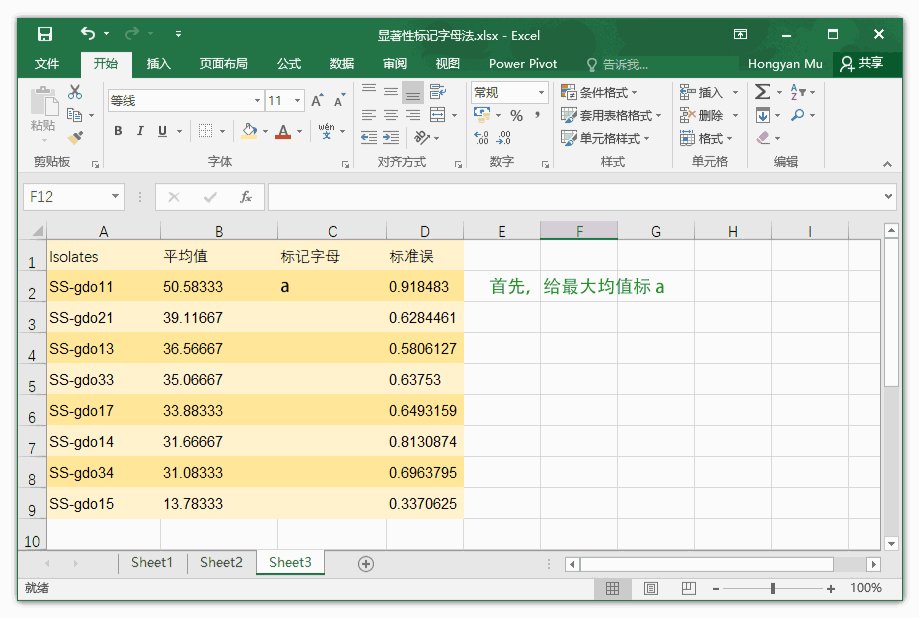Select the Format Painter brush icon
This screenshot has width=919, height=618.
75,136
